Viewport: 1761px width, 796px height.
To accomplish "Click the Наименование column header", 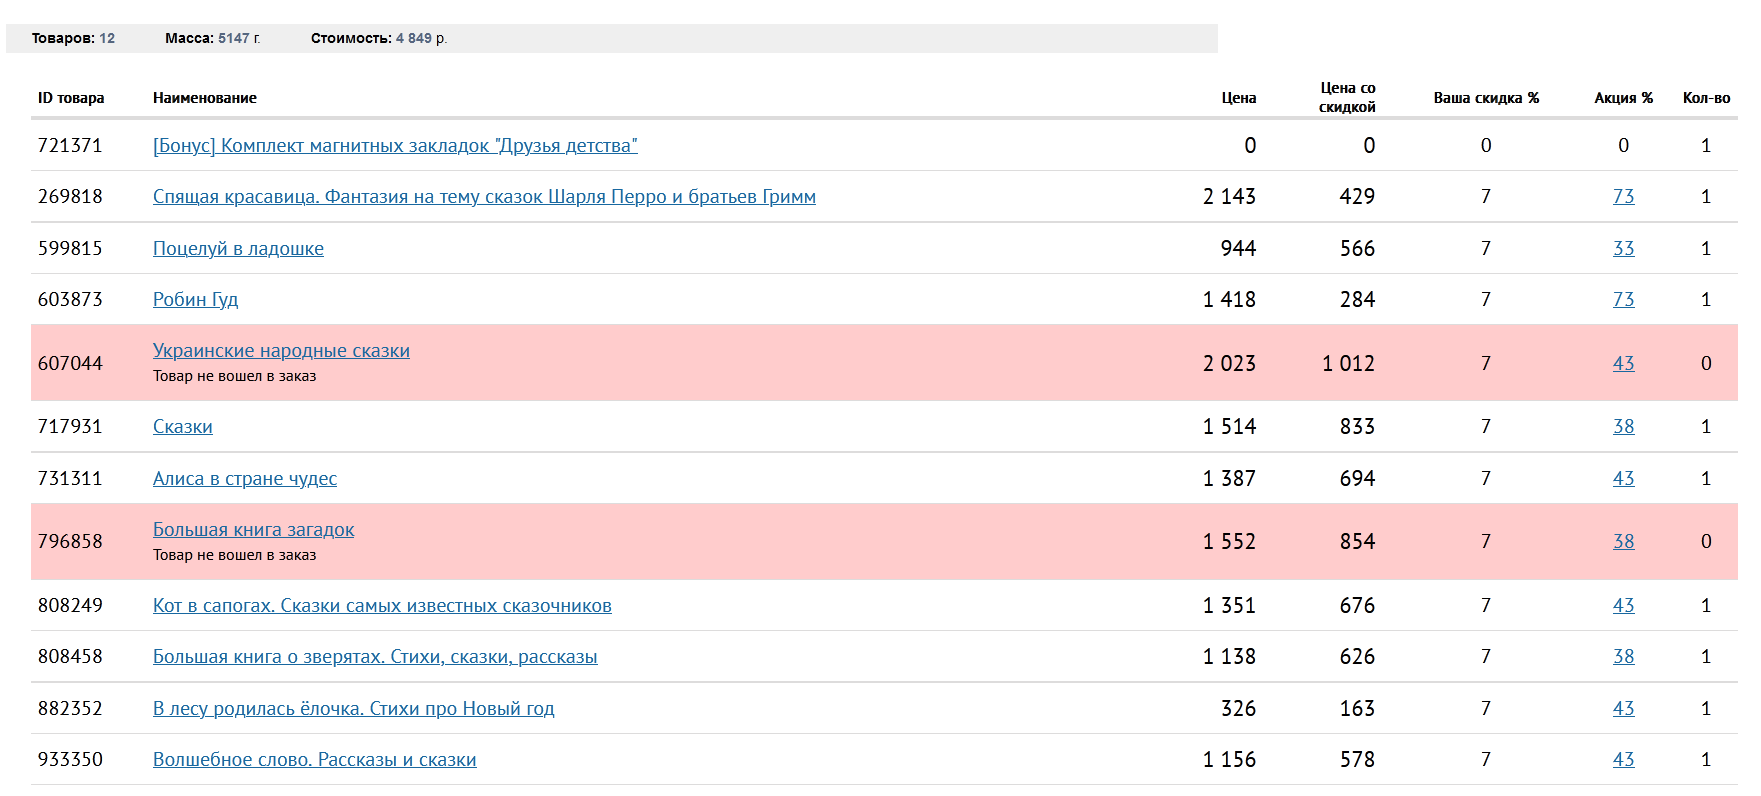I will [205, 98].
